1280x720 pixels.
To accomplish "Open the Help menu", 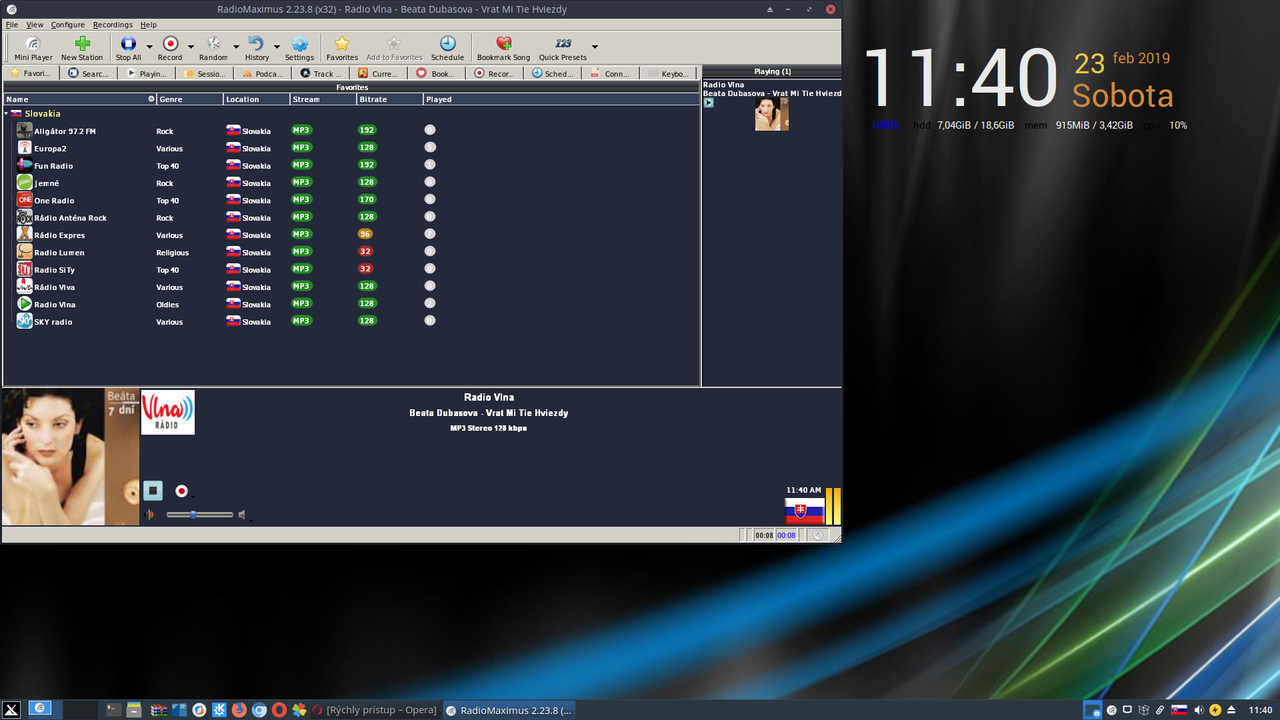I will click(148, 24).
